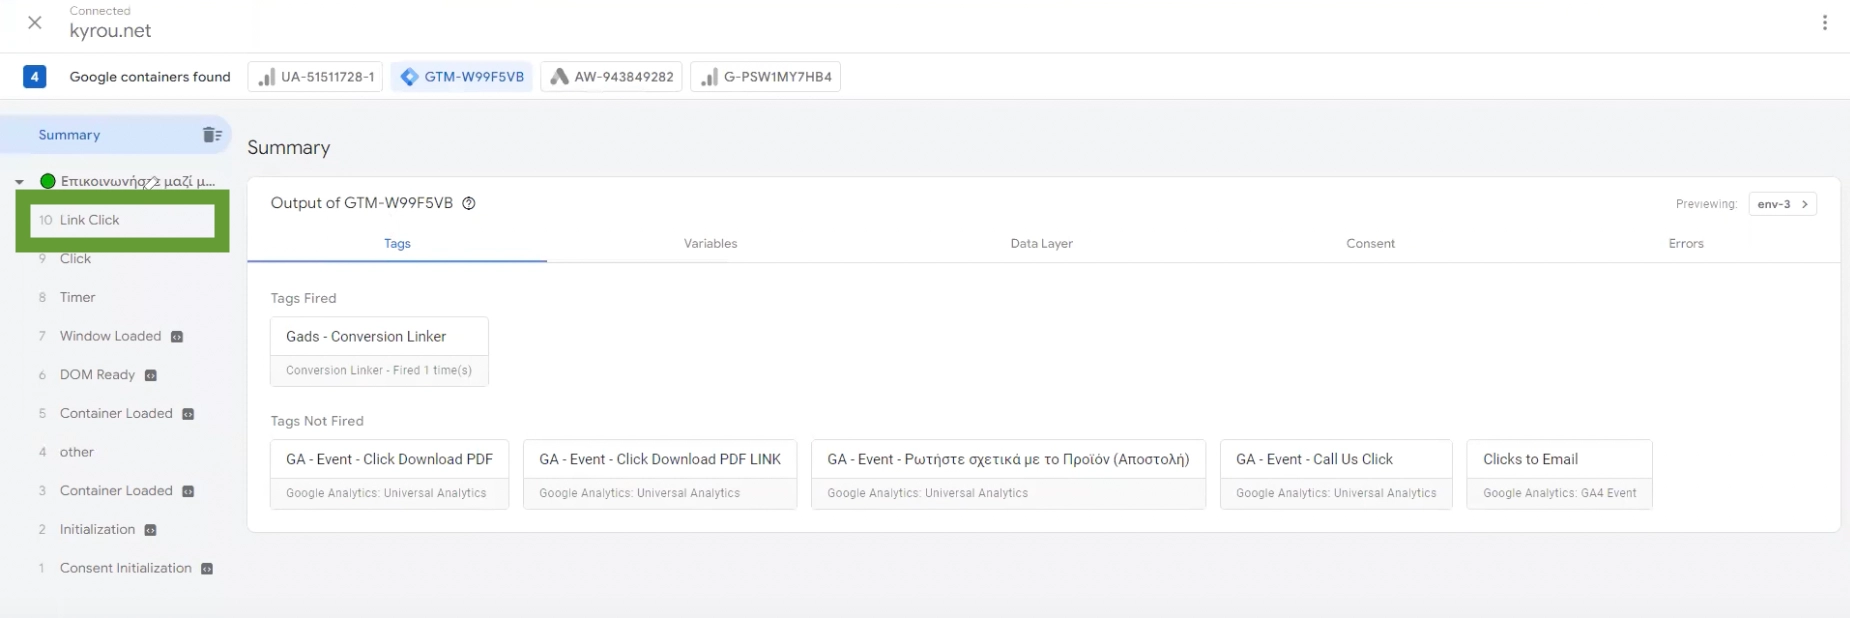Image resolution: width=1850 pixels, height=618 pixels.
Task: Open the Clicks to Email GA4 tag
Action: pos(1559,474)
